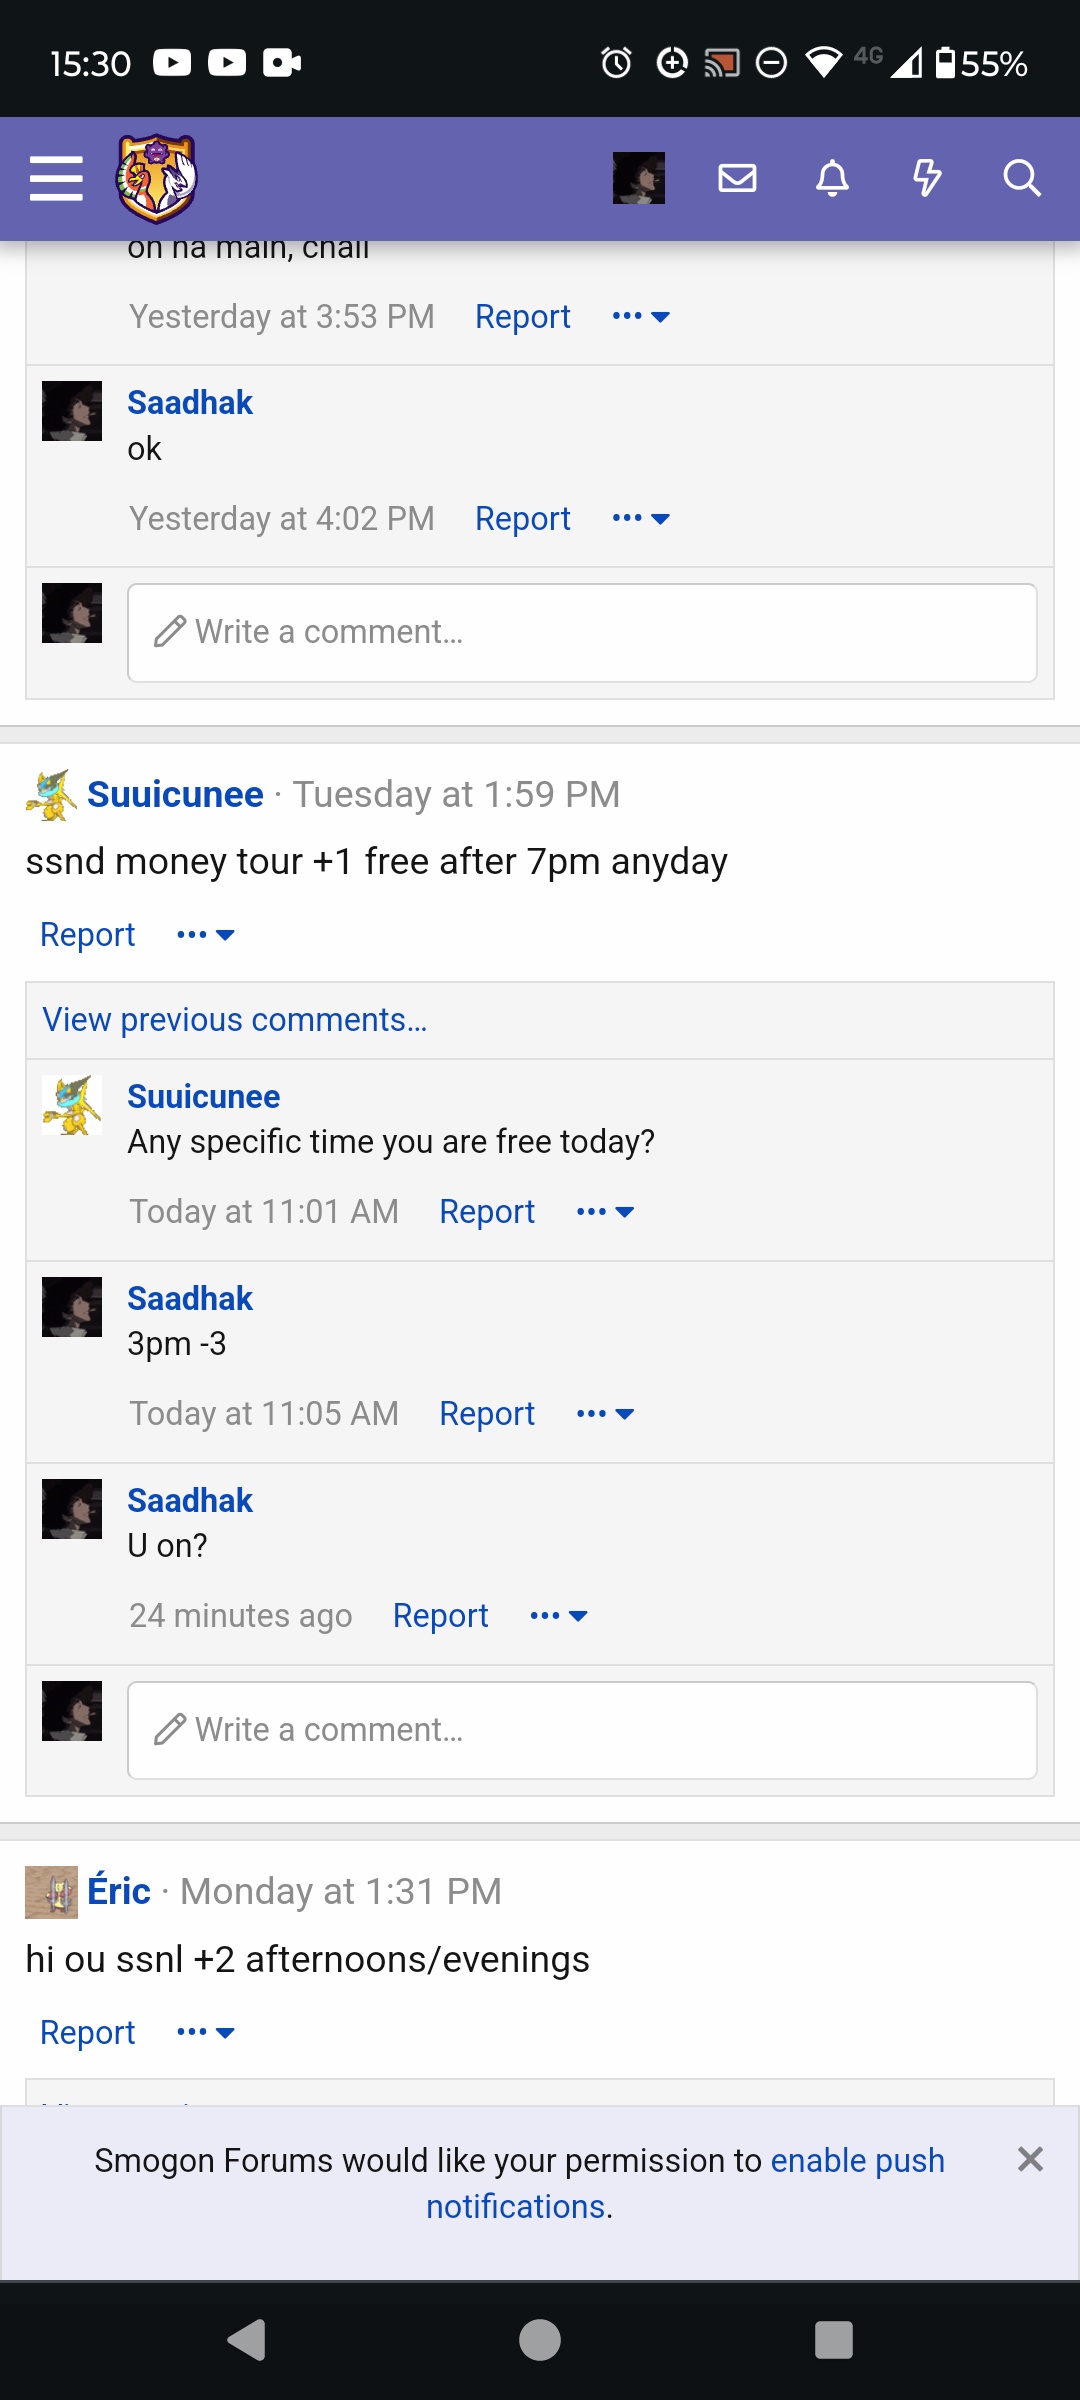Expand options menu for 'ok' comment

[x=641, y=518]
